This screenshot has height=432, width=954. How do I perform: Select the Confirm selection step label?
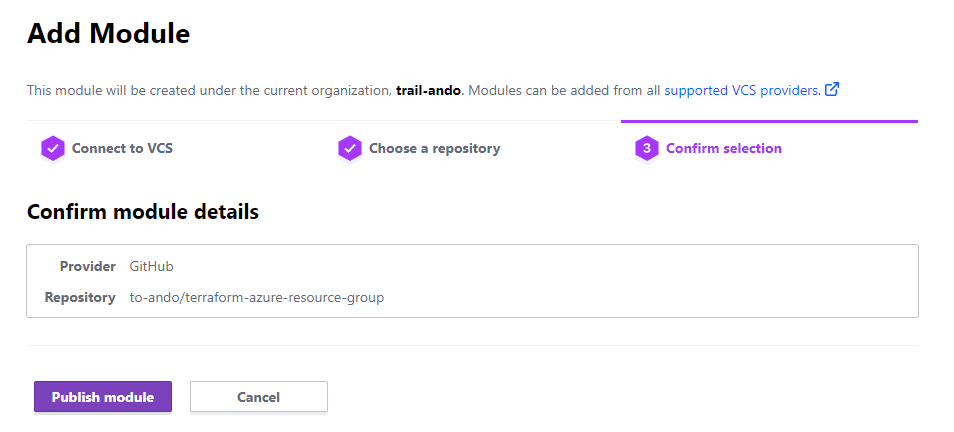pyautogui.click(x=723, y=148)
